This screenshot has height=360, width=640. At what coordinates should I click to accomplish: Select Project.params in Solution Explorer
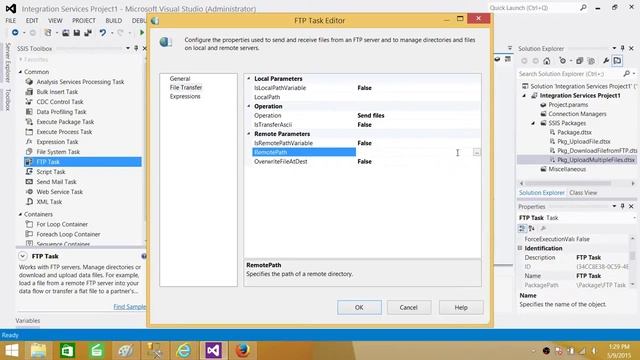[568, 105]
